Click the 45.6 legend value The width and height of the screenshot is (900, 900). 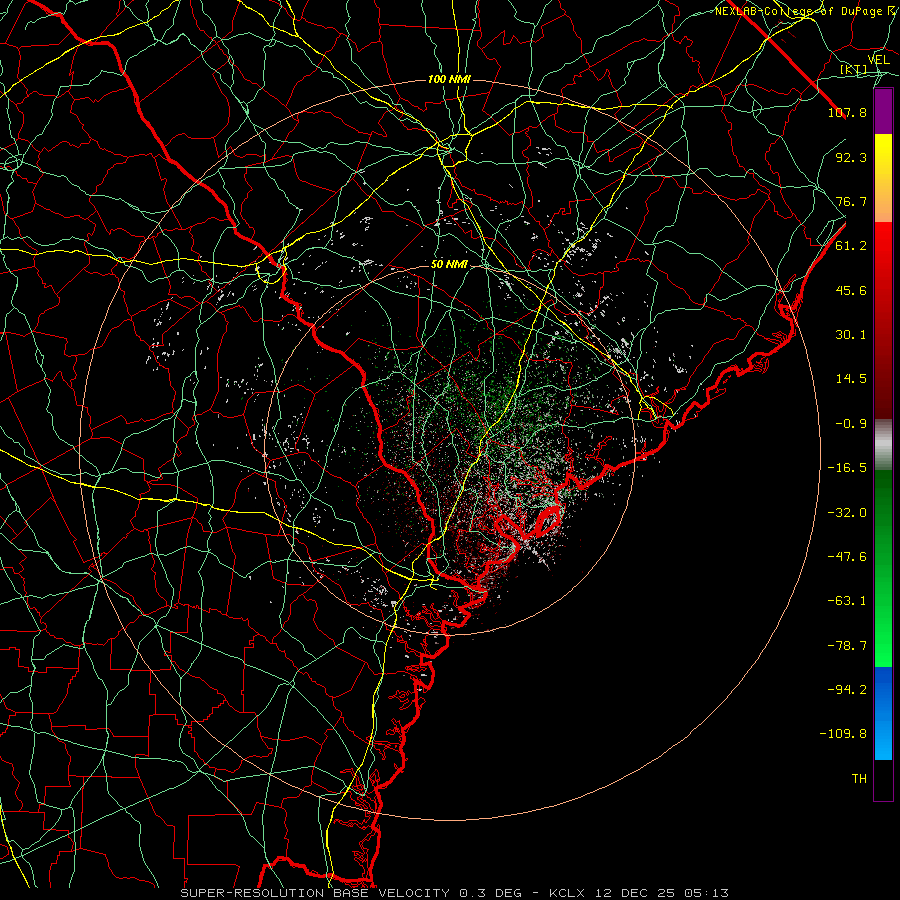tap(851, 290)
